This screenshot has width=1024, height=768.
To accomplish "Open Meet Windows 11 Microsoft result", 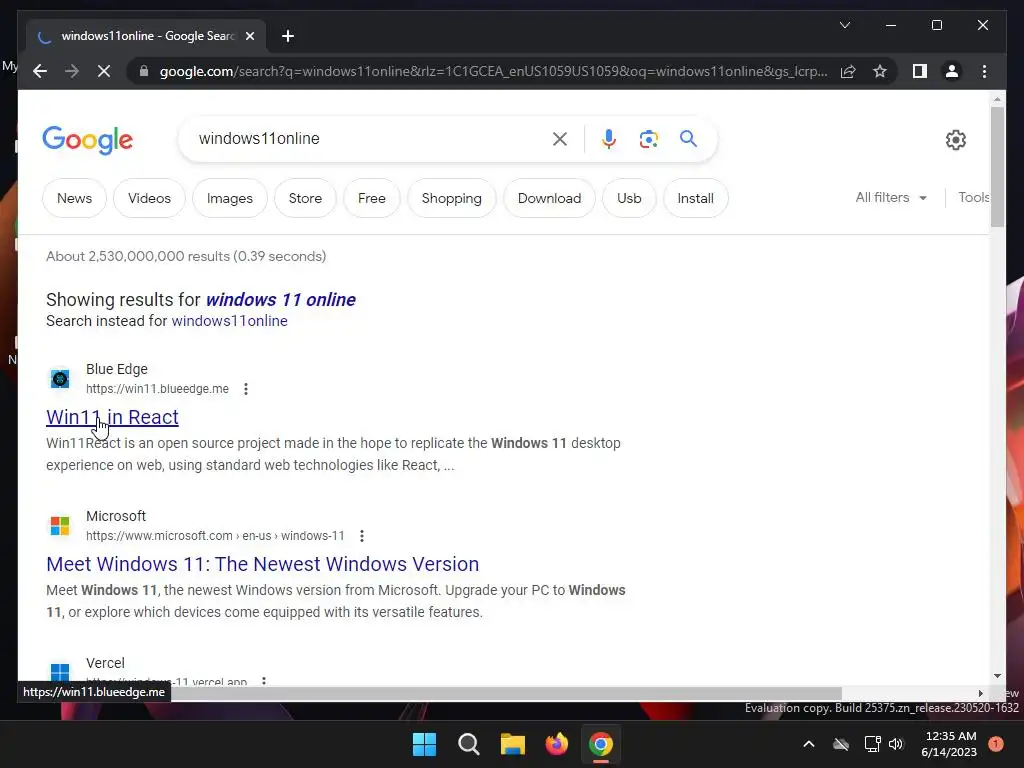I will pyautogui.click(x=263, y=564).
